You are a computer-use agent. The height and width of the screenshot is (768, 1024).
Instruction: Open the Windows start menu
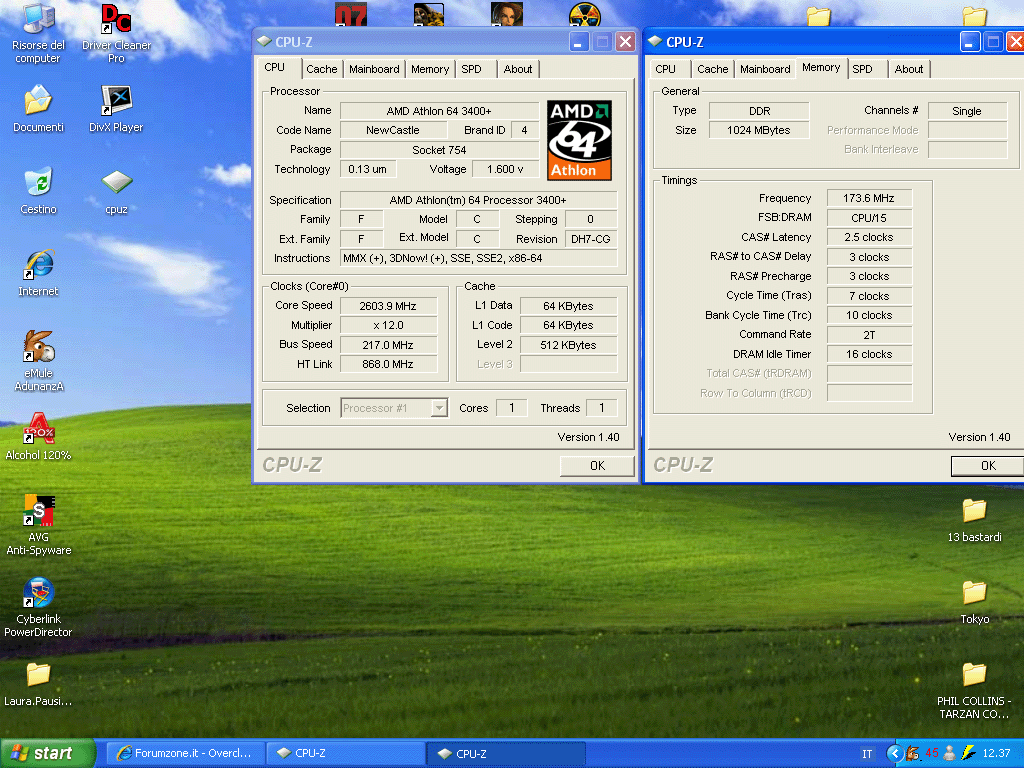47,753
